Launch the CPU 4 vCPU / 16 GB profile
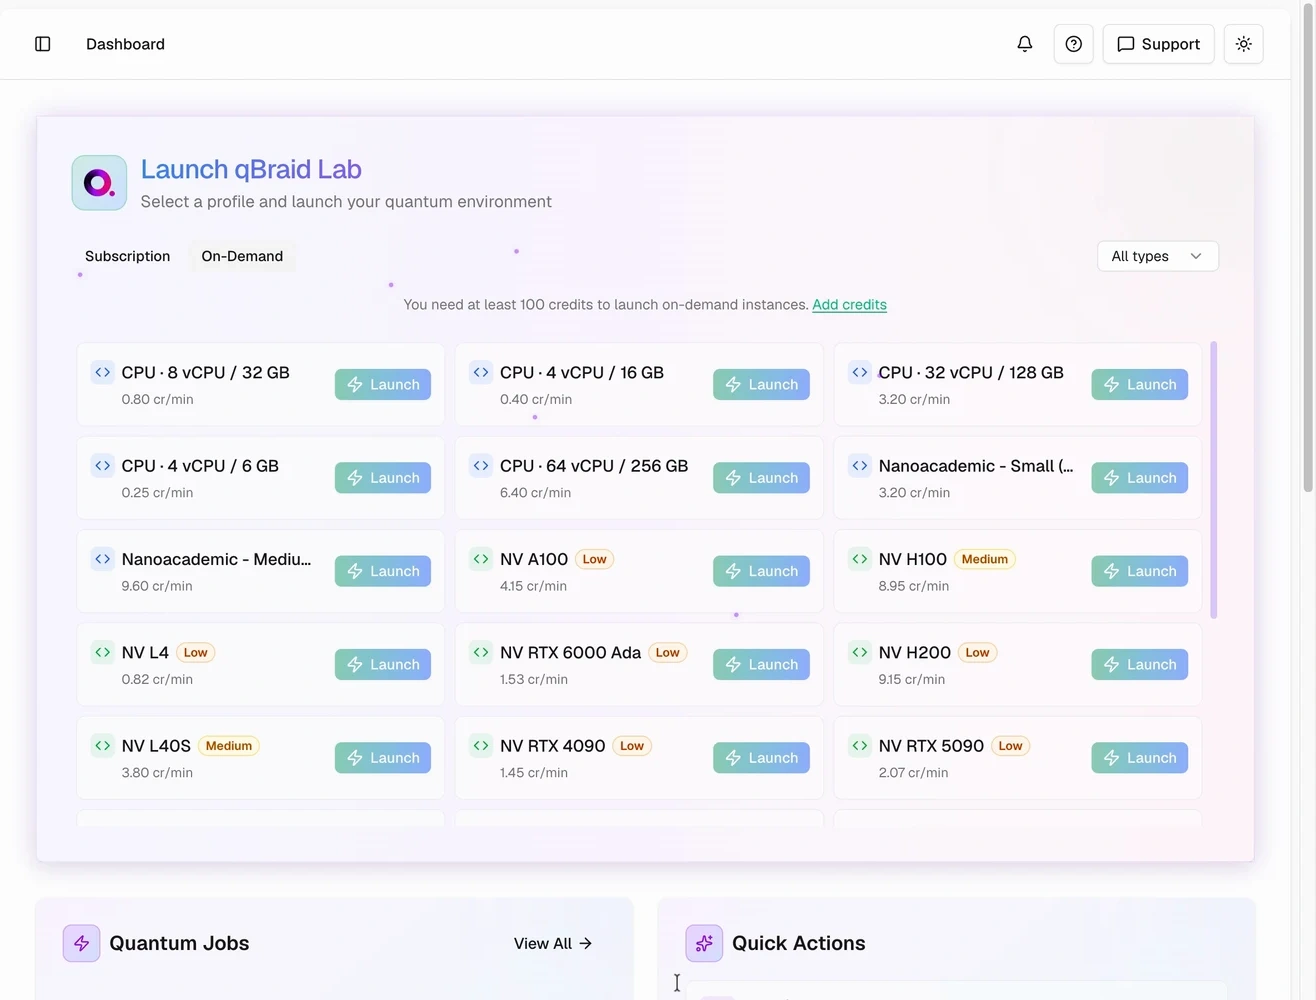Image resolution: width=1316 pixels, height=1000 pixels. (761, 384)
